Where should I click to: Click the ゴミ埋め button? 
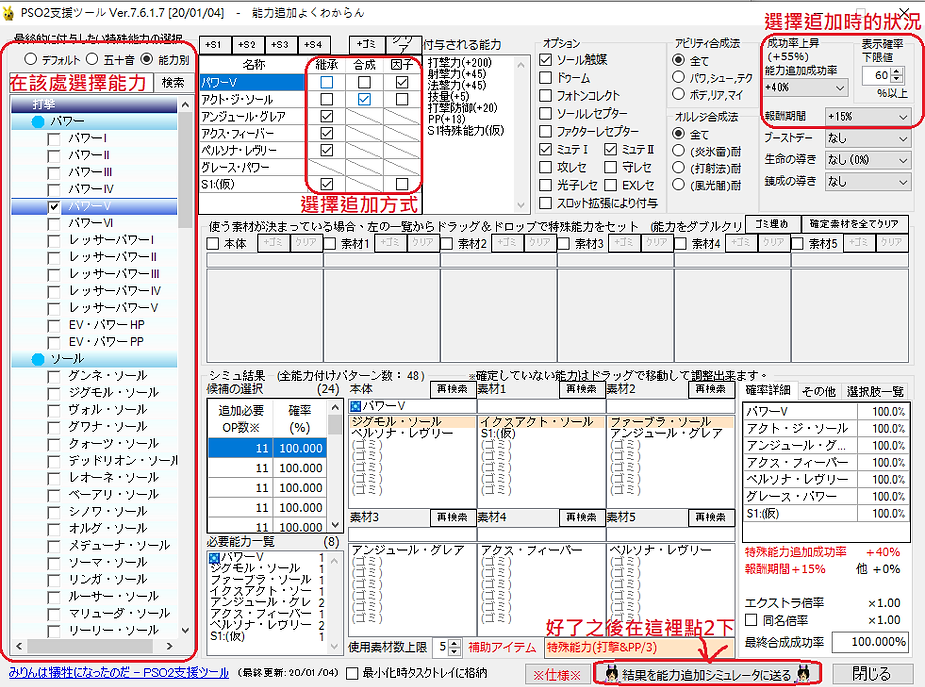(x=772, y=224)
